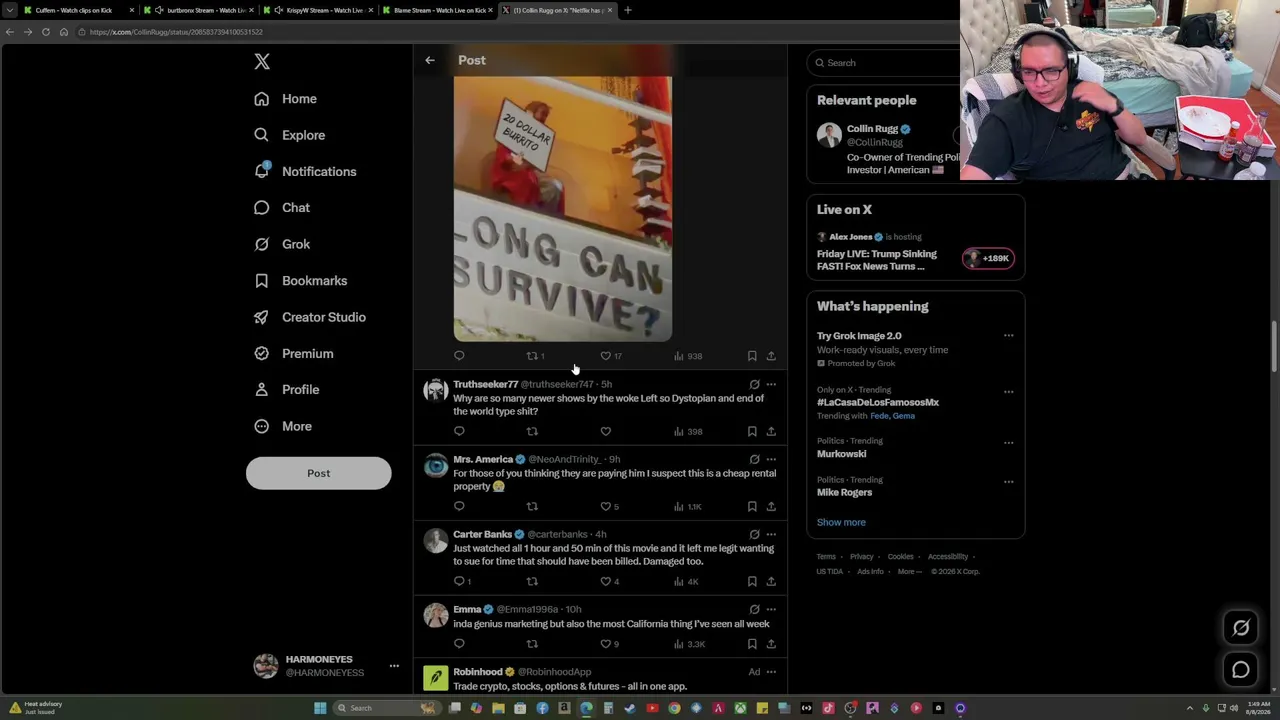Like the main post with 17 likes

click(605, 356)
